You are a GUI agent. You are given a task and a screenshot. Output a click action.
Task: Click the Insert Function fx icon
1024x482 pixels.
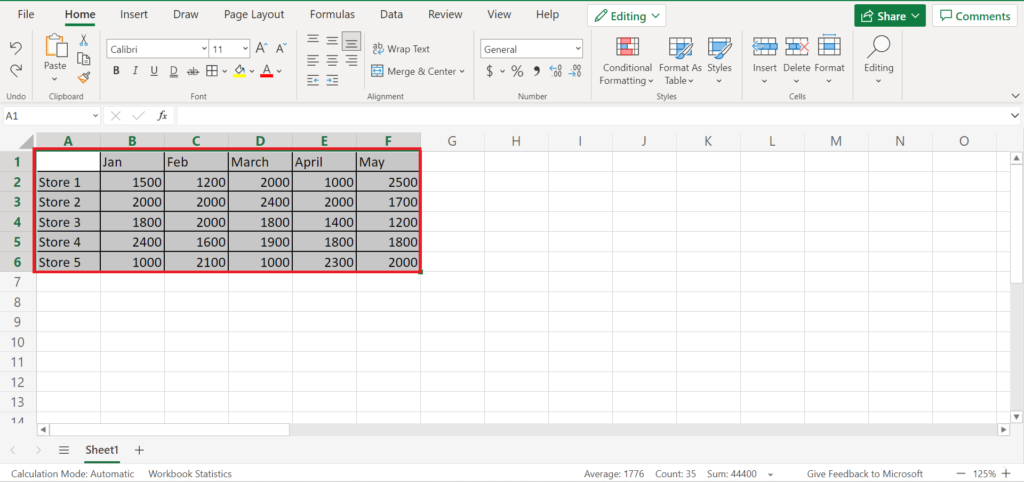(x=163, y=116)
